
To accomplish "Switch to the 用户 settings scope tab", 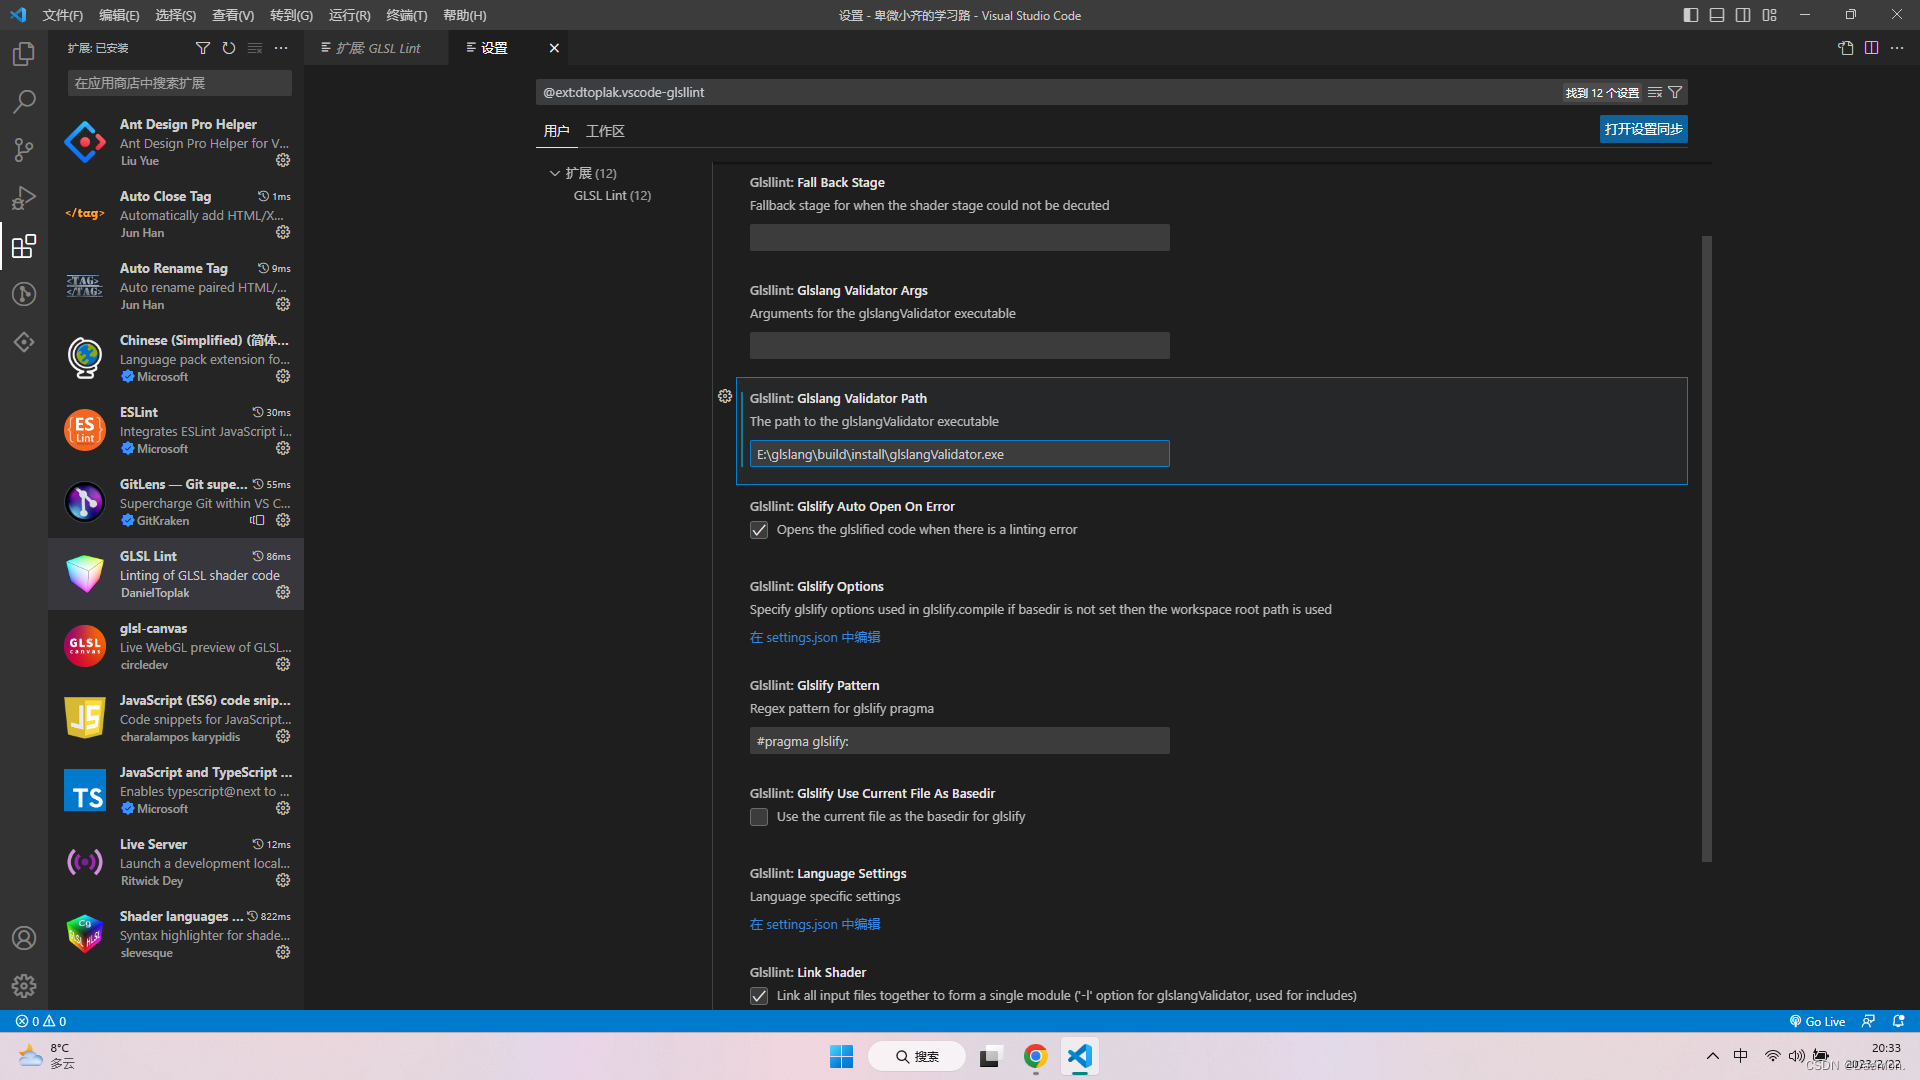I will [556, 131].
